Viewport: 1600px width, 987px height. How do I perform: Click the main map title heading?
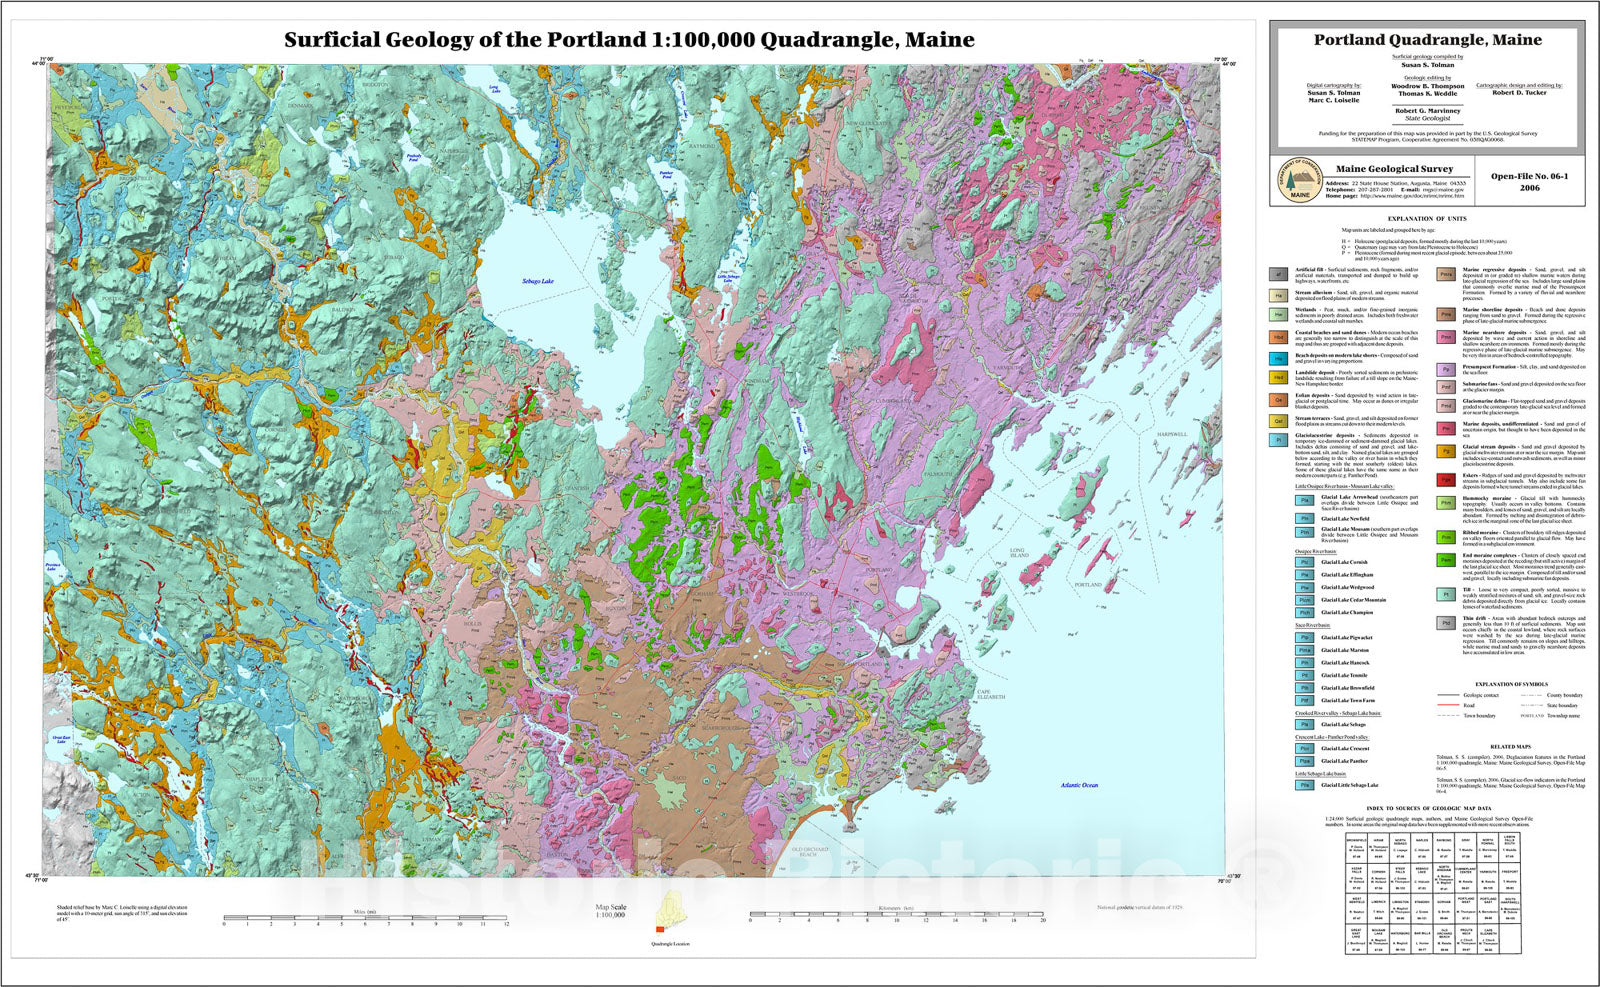pyautogui.click(x=629, y=40)
